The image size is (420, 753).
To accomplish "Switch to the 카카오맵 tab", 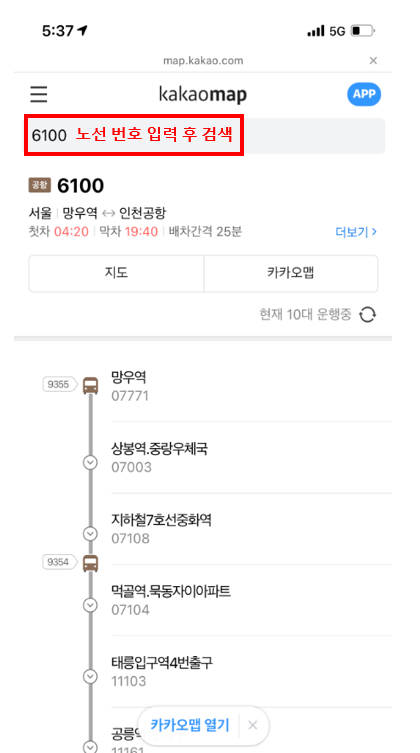I will coord(291,273).
